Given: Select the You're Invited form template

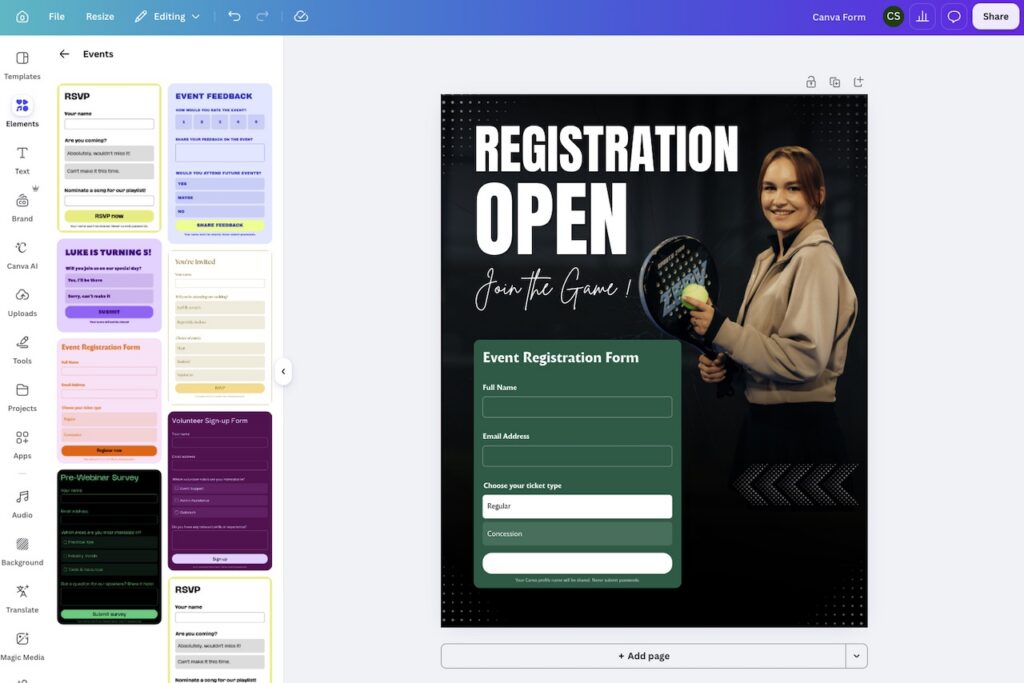Looking at the screenshot, I should [220, 328].
